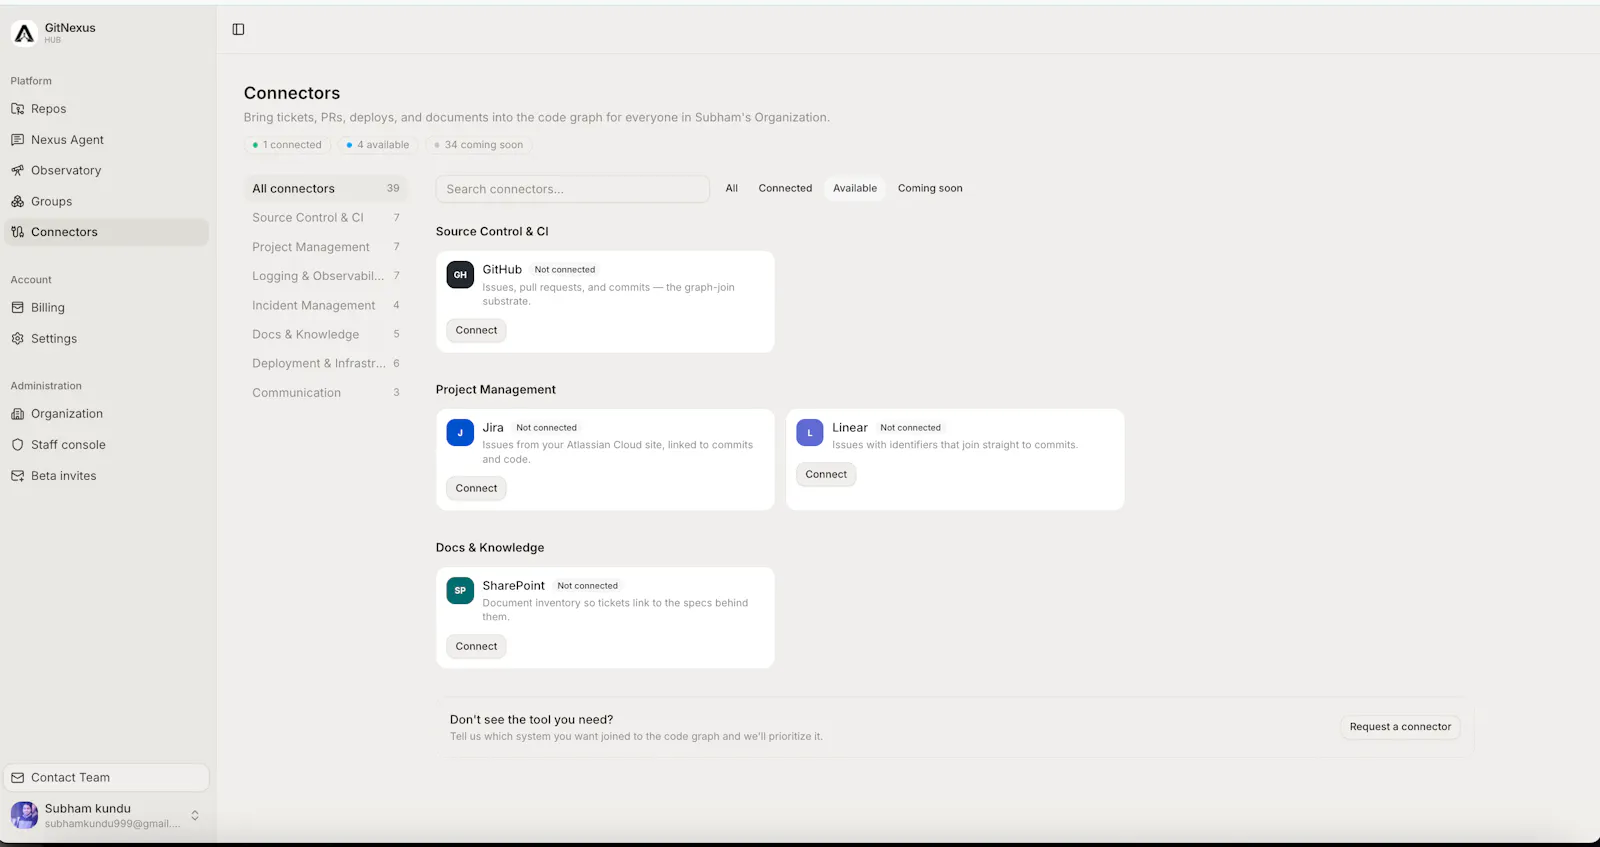Click the Connectors page heading
Screen dimensions: 1600x847
(292, 93)
